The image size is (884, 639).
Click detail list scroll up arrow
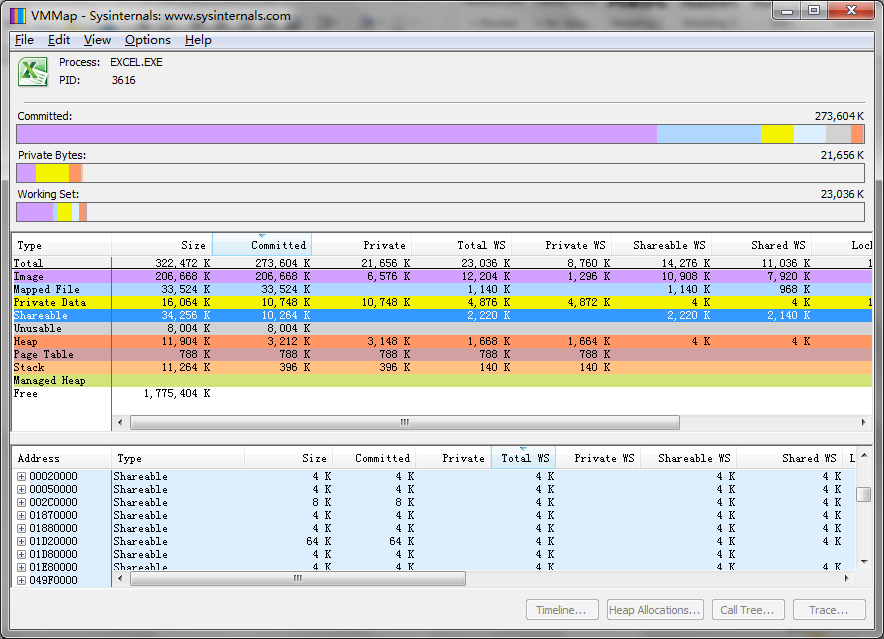tap(864, 456)
